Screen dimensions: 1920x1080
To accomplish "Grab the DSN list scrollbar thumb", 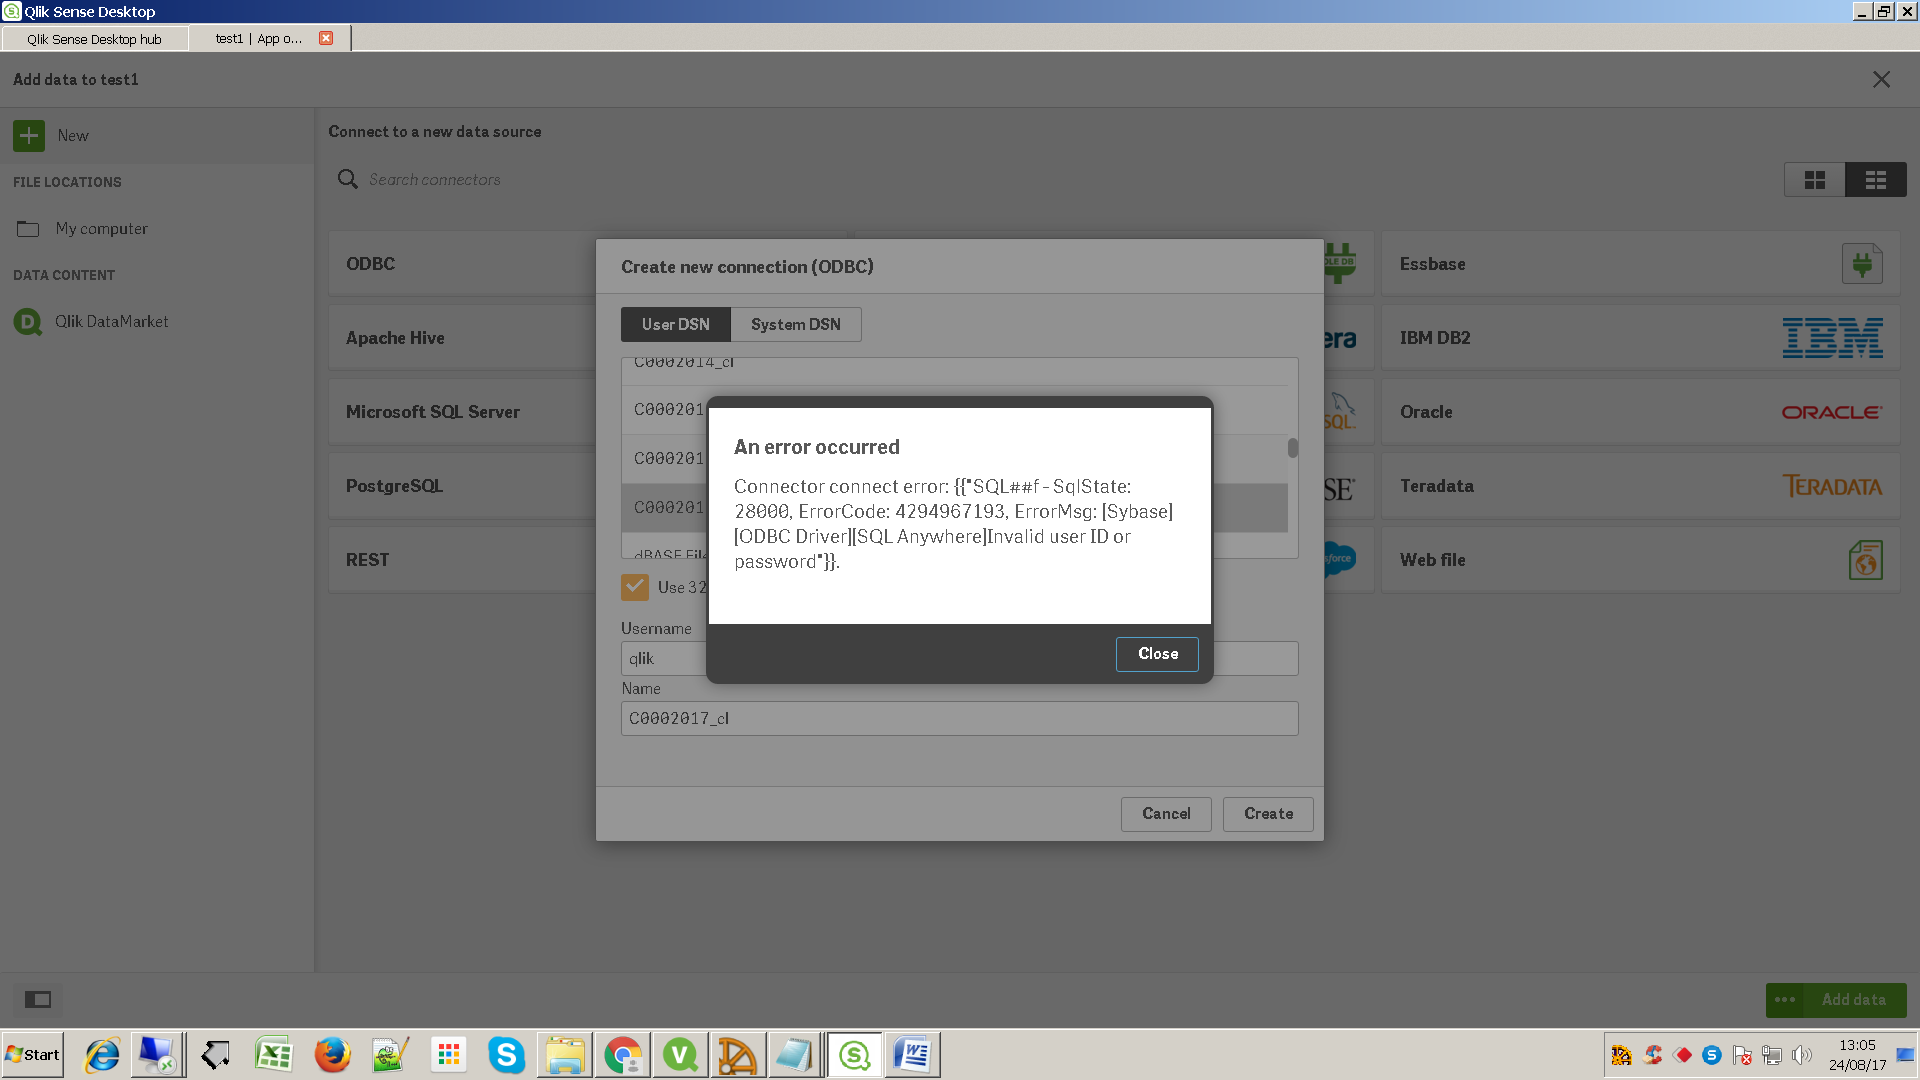I will [x=1293, y=448].
